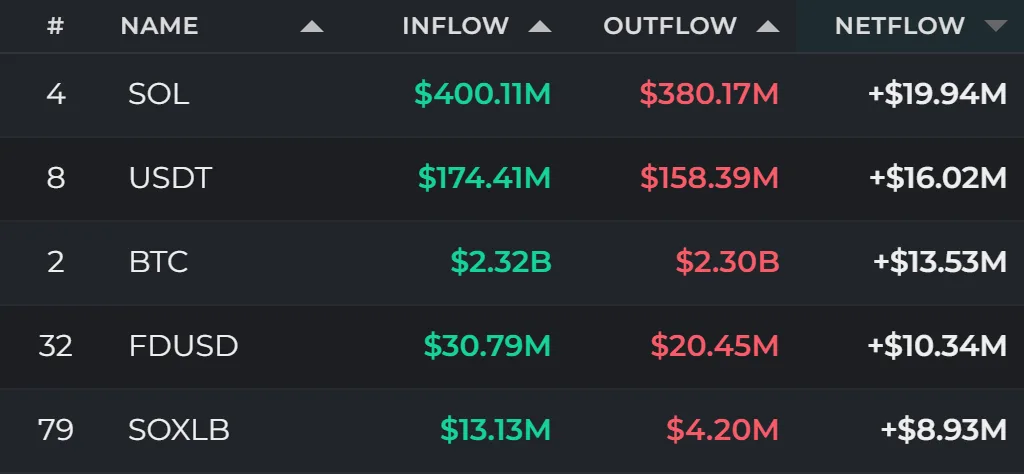Image resolution: width=1024 pixels, height=474 pixels.
Task: Select SOXLB netflow +$8.93M
Action: pyautogui.click(x=944, y=430)
